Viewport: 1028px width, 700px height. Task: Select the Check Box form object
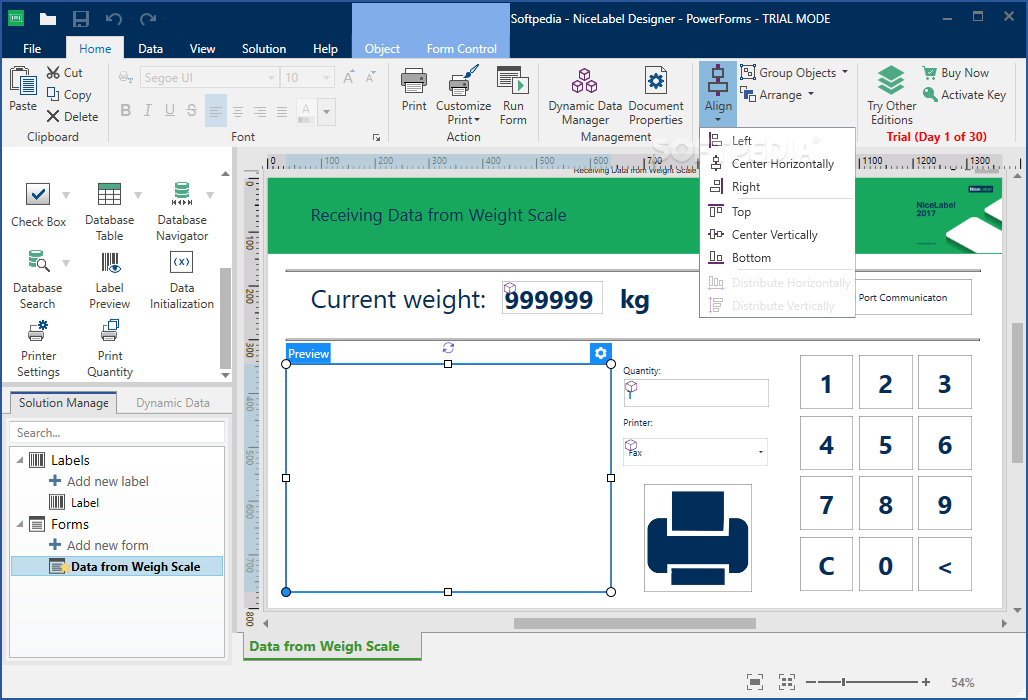coord(38,205)
